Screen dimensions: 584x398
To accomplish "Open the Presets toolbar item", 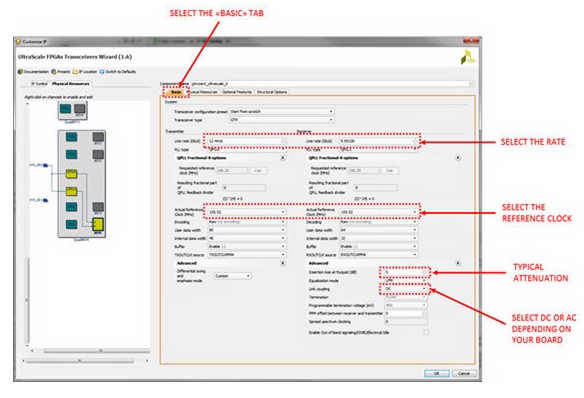I will [x=61, y=71].
